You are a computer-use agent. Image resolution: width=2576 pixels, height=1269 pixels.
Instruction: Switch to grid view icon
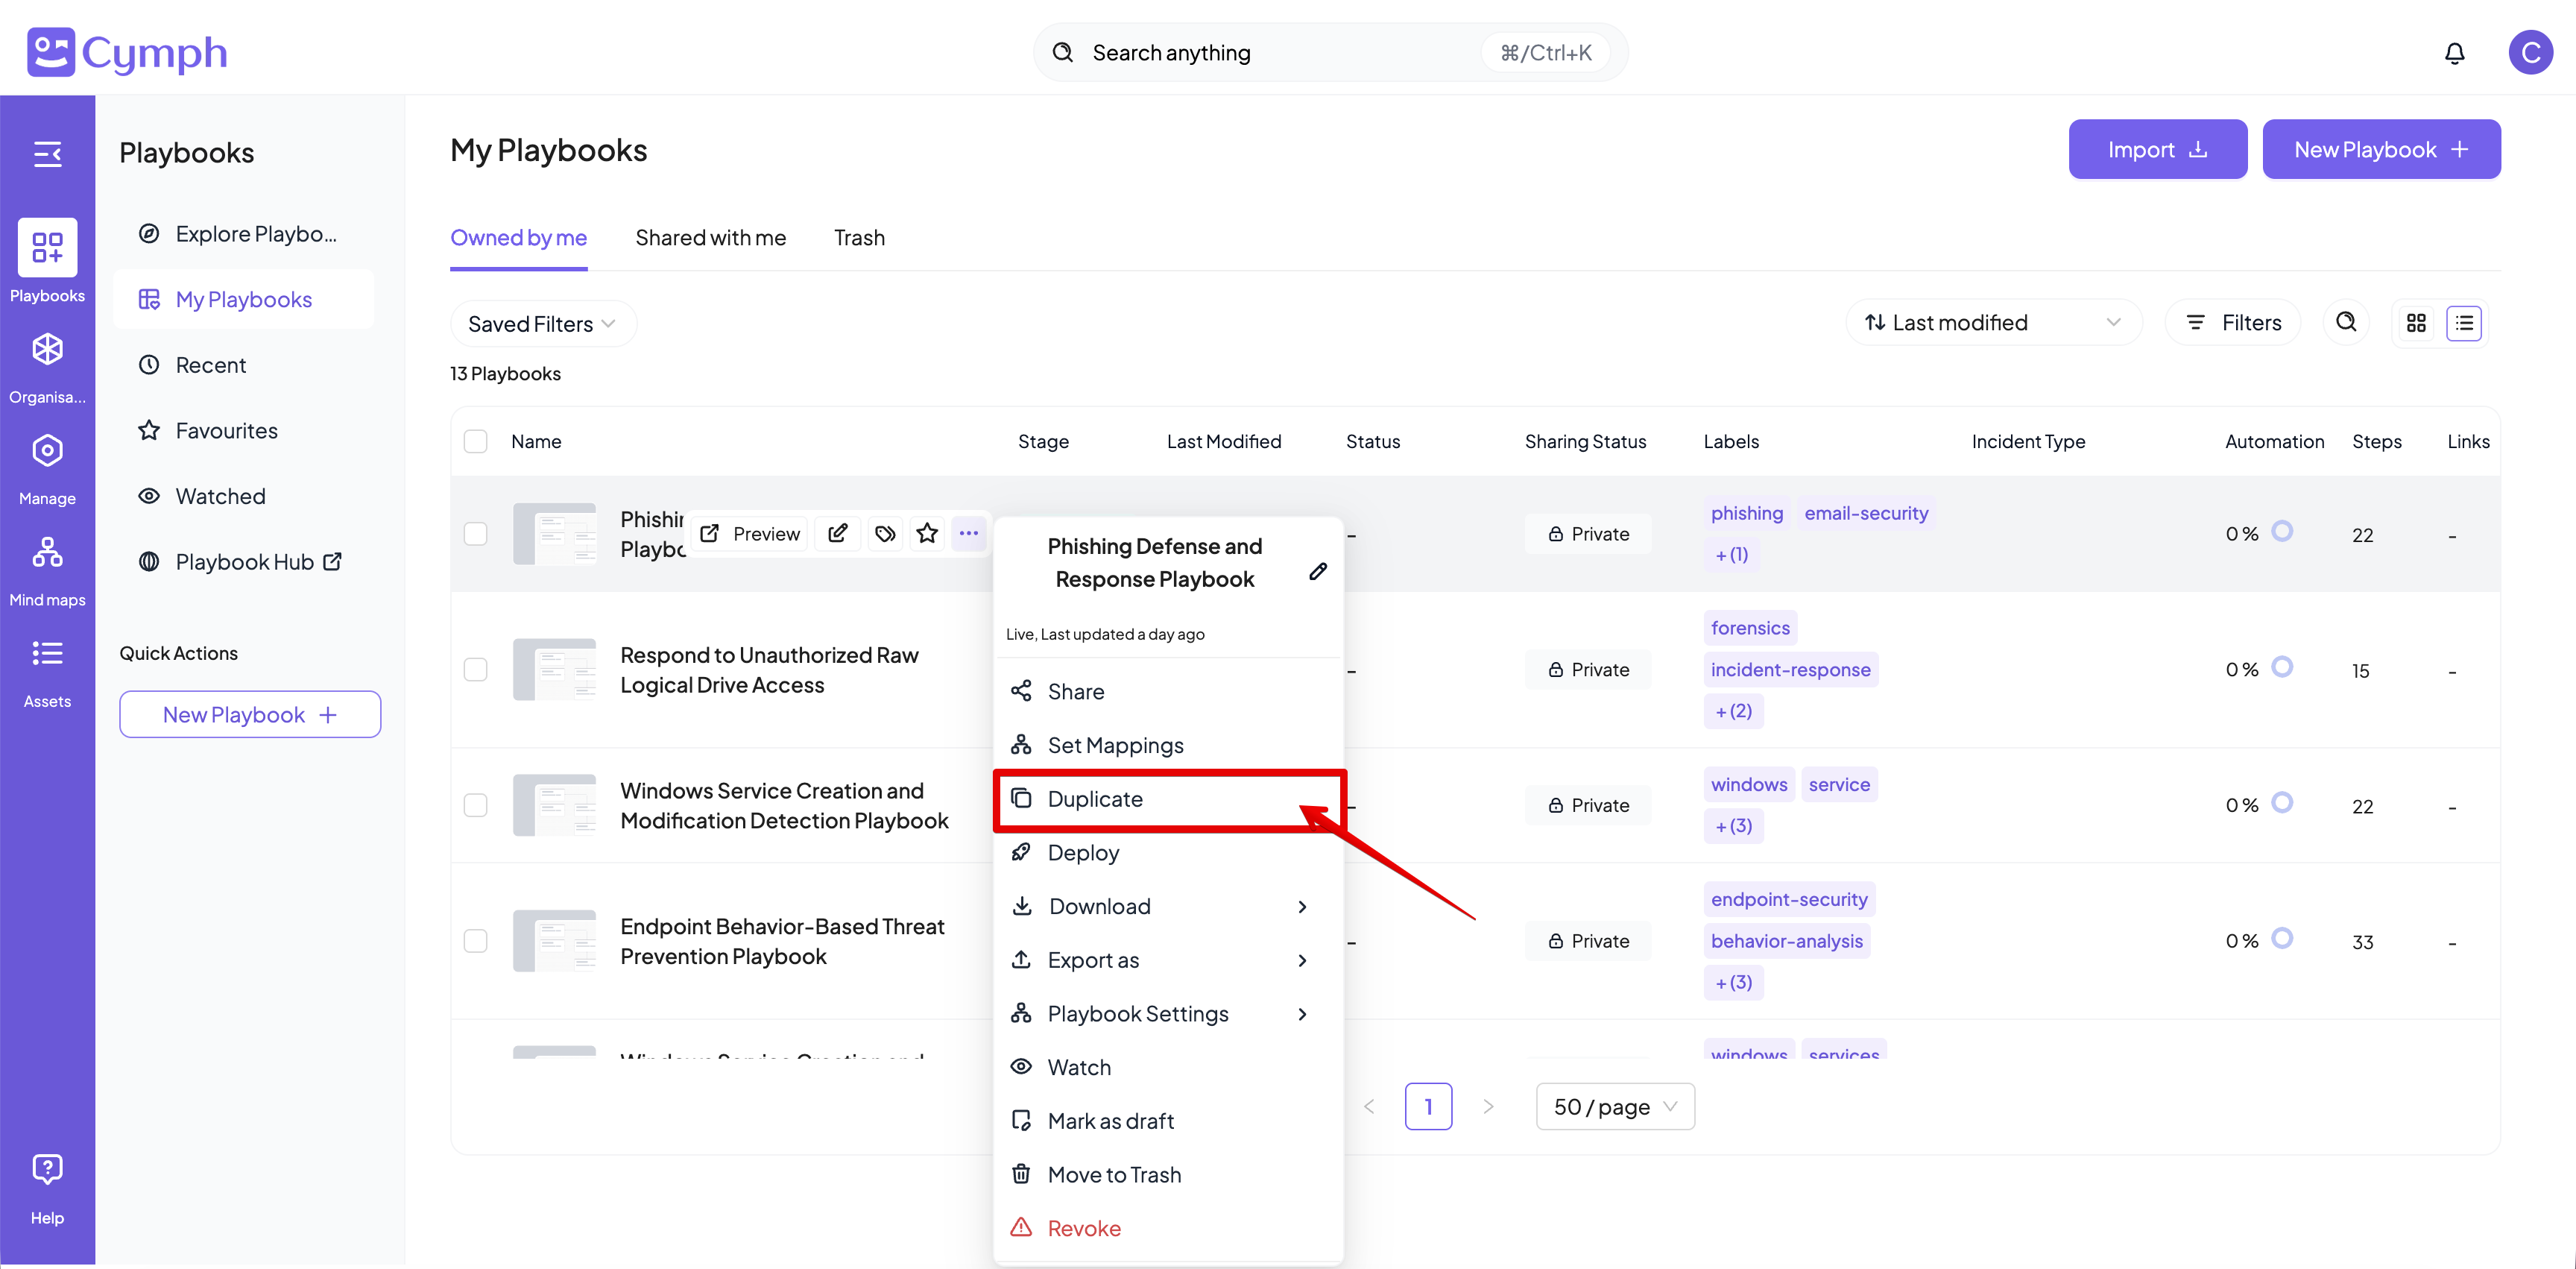(x=2416, y=322)
